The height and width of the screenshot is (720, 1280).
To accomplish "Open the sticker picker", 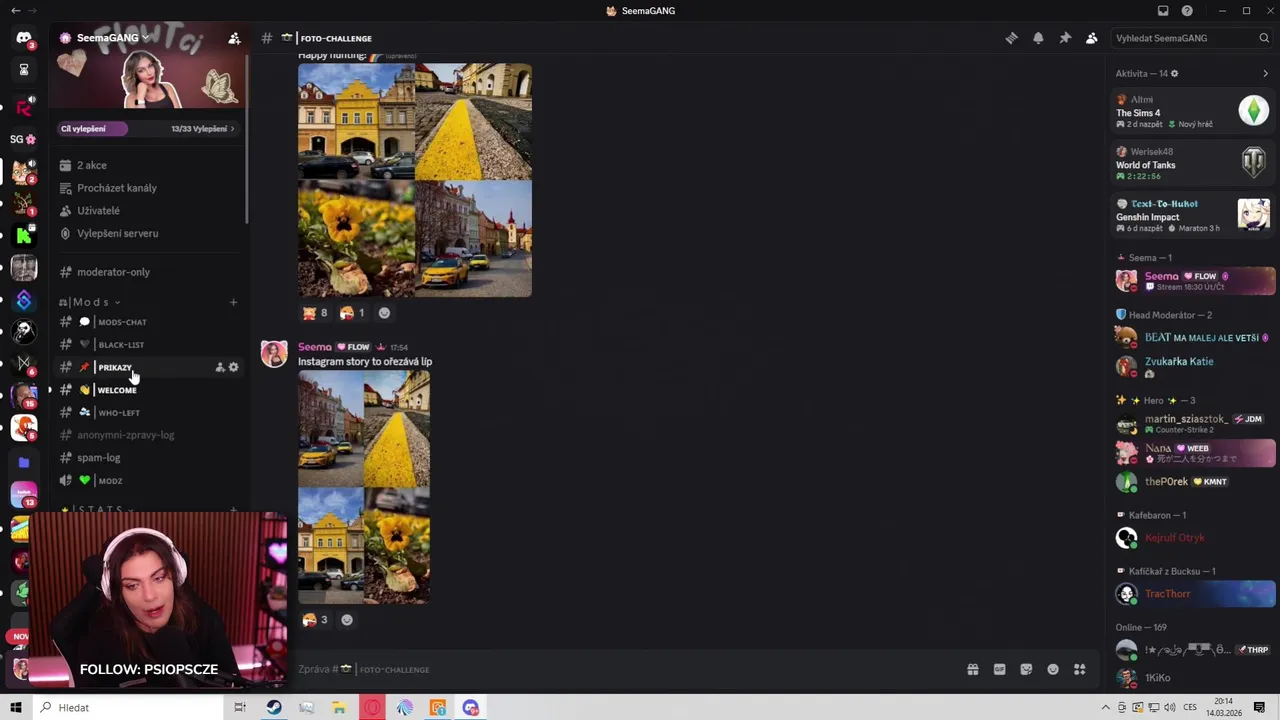I will (x=1026, y=669).
